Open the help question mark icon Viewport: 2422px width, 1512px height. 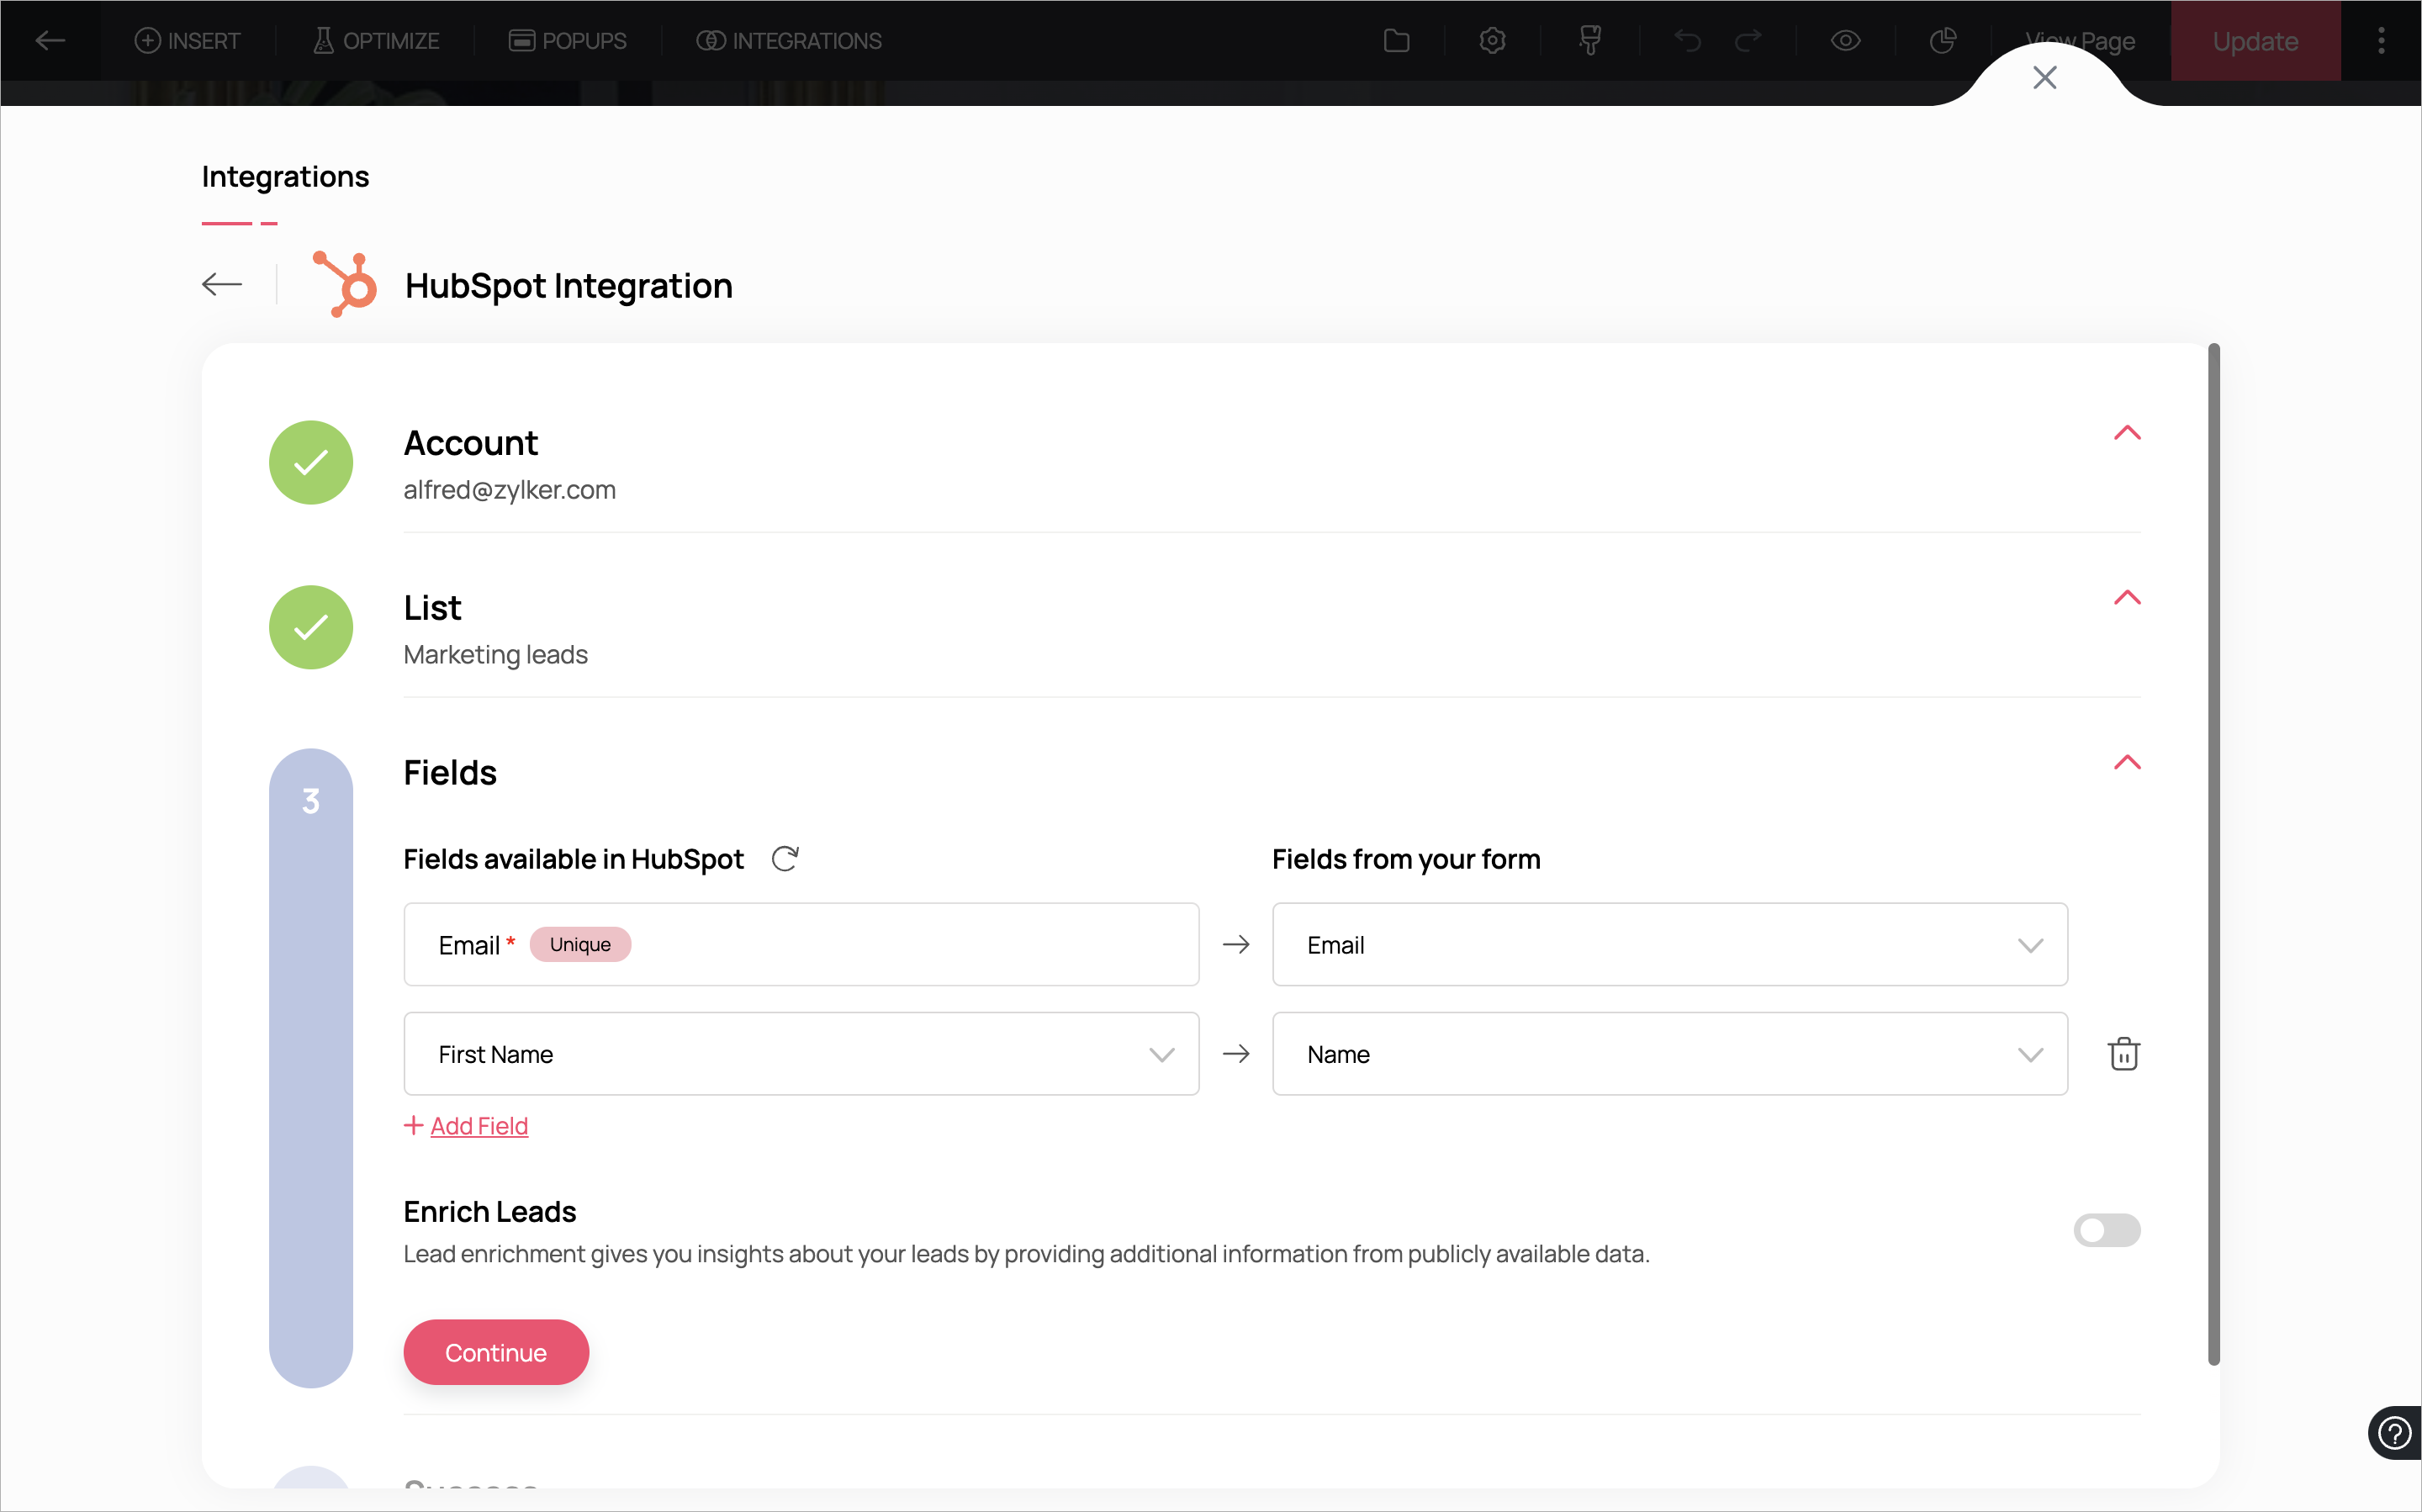(2394, 1433)
